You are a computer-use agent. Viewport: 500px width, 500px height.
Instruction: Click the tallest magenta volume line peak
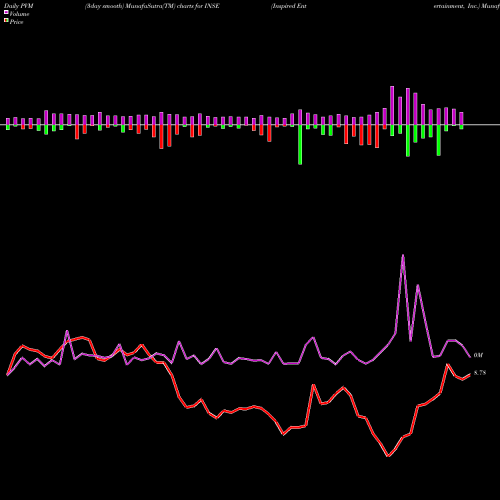coord(403,256)
